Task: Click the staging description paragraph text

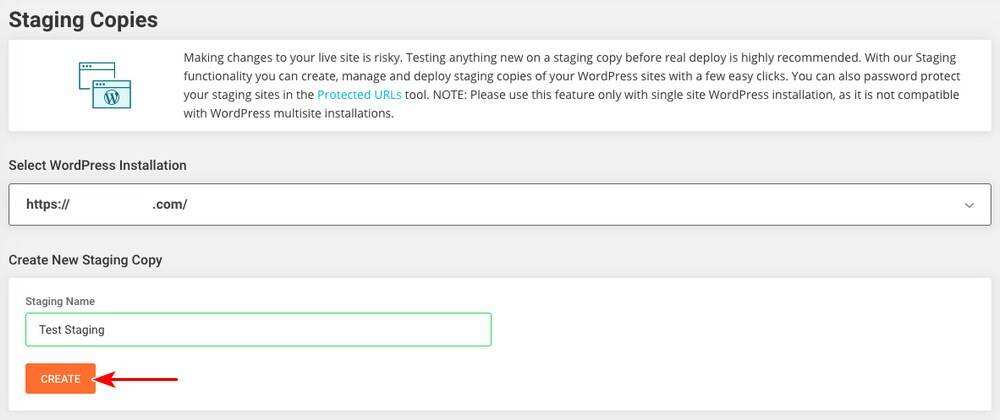Action: [570, 76]
